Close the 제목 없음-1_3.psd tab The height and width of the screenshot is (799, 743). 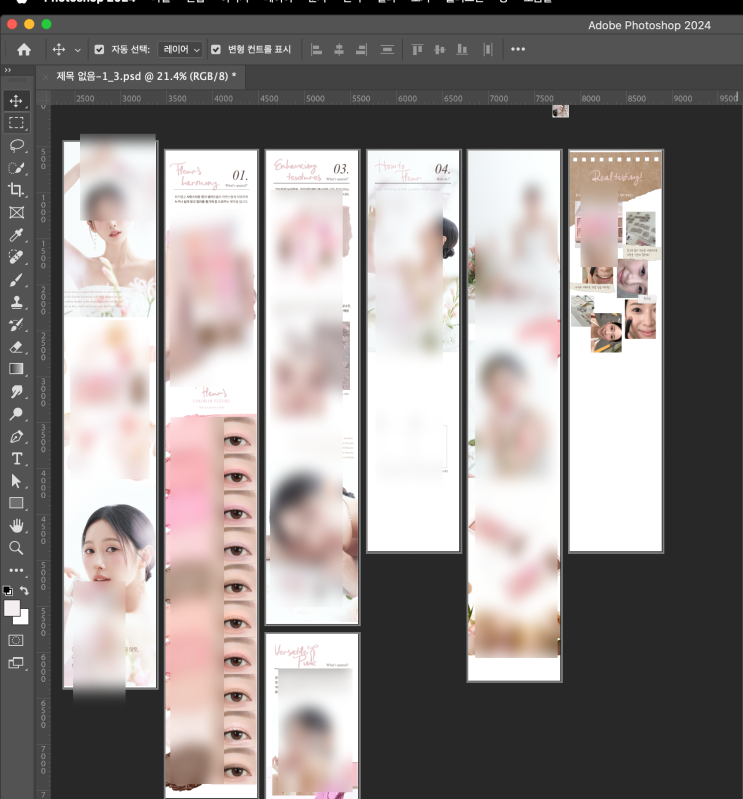click(46, 77)
